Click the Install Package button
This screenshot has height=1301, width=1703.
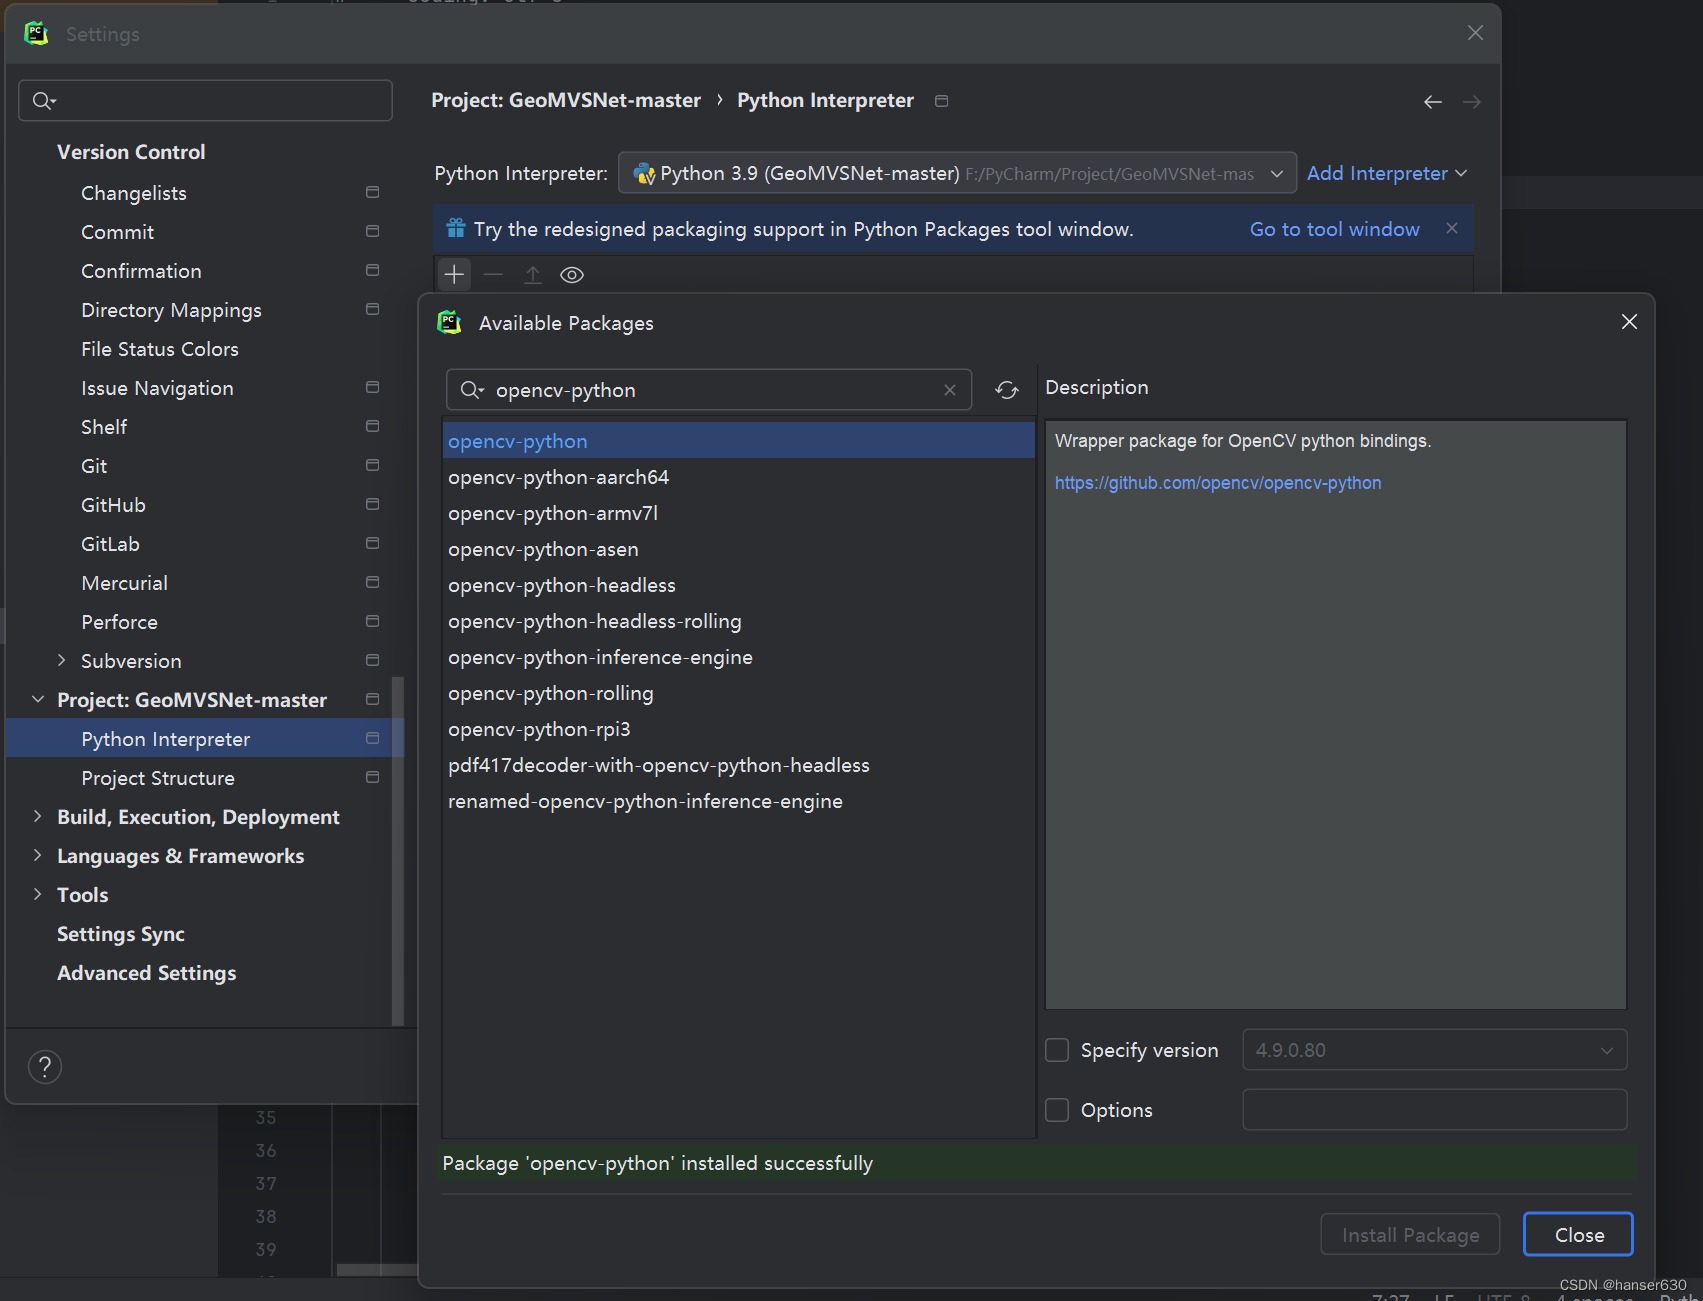[1410, 1235]
